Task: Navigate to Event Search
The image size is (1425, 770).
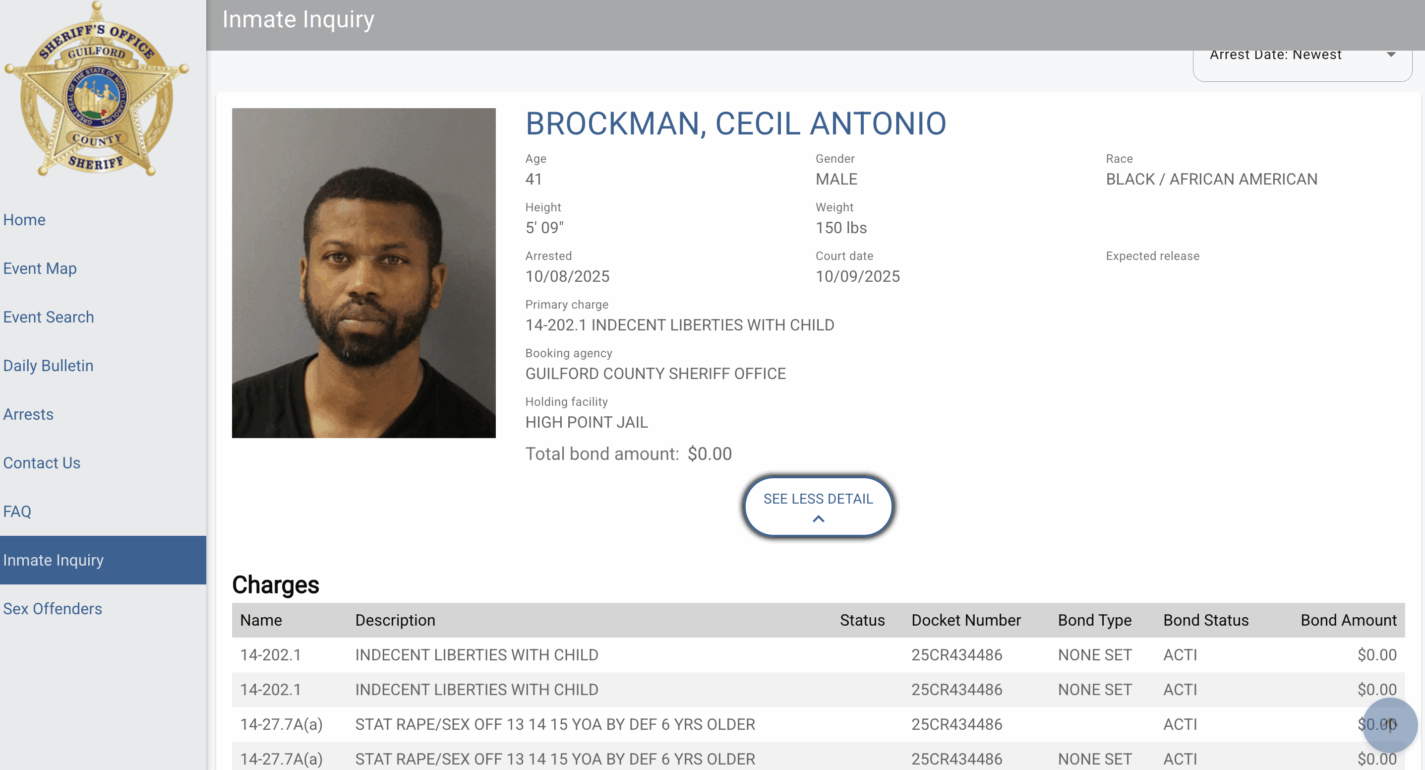Action: 49,317
